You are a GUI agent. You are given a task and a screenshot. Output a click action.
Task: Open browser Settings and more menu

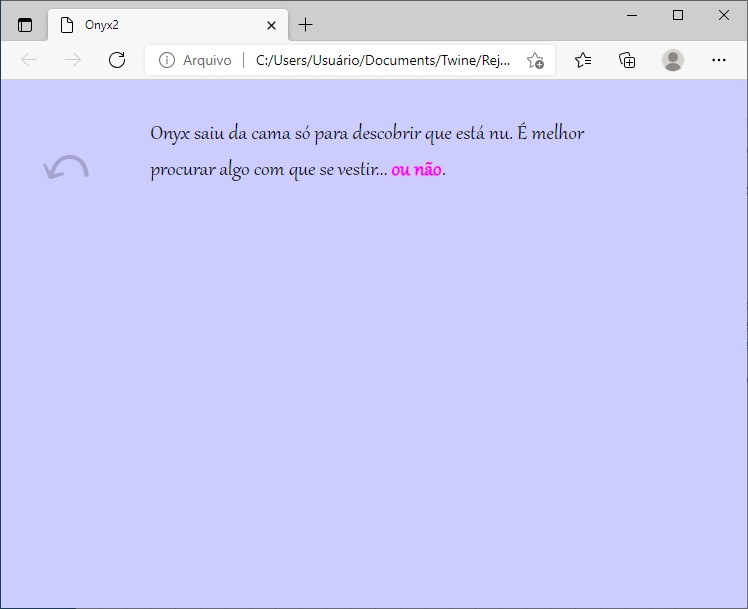(x=718, y=60)
